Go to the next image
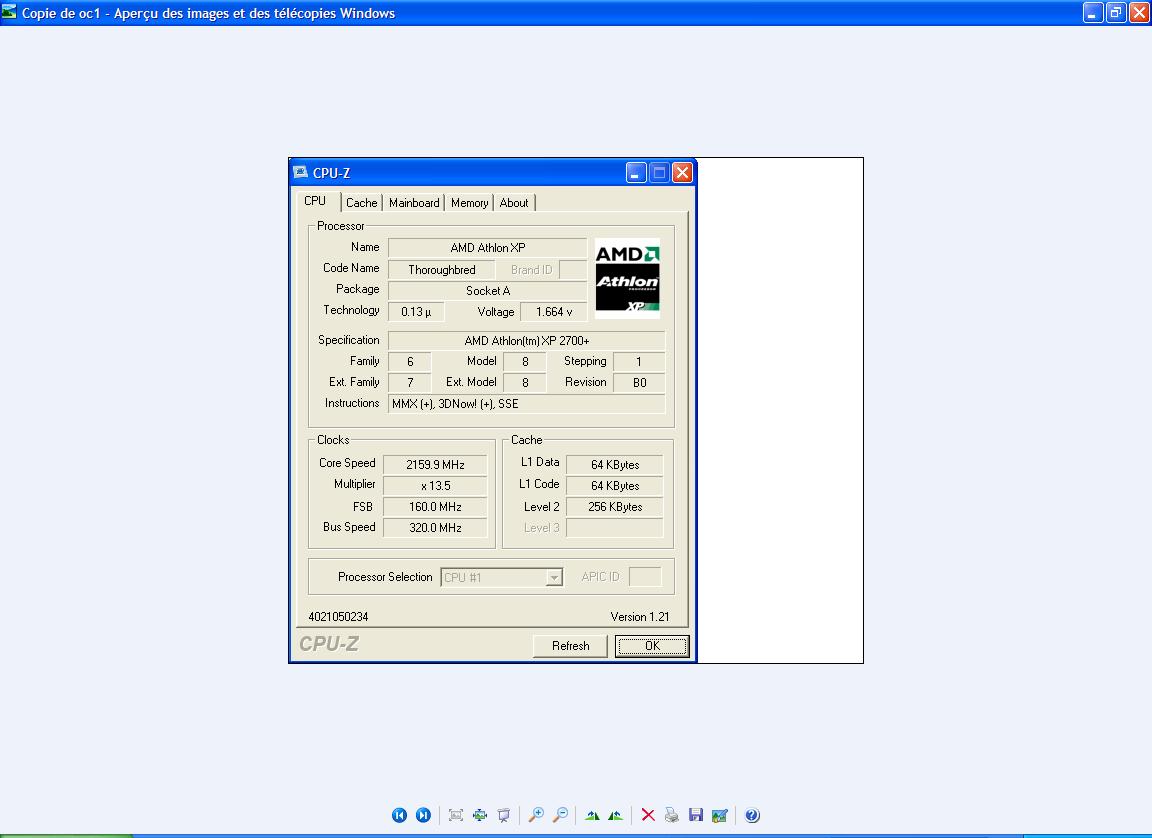 click(x=423, y=815)
